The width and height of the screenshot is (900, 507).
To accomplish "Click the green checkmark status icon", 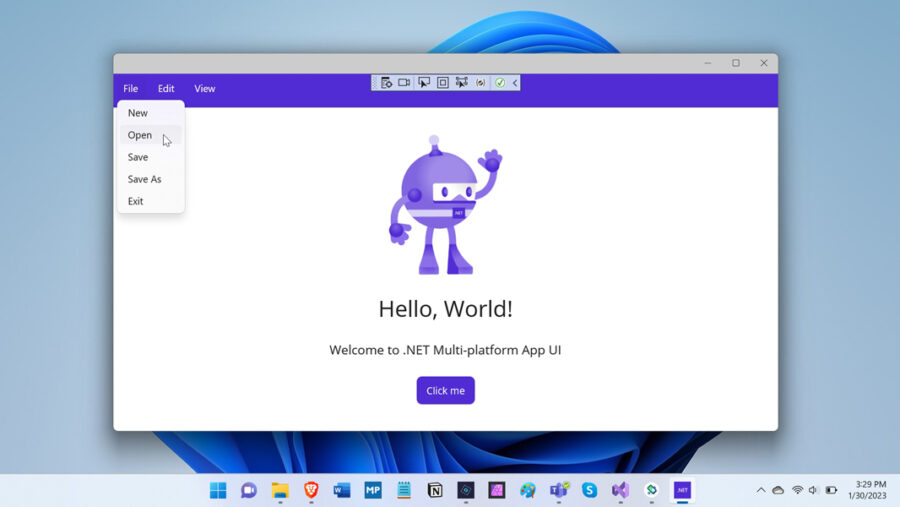I will [500, 83].
